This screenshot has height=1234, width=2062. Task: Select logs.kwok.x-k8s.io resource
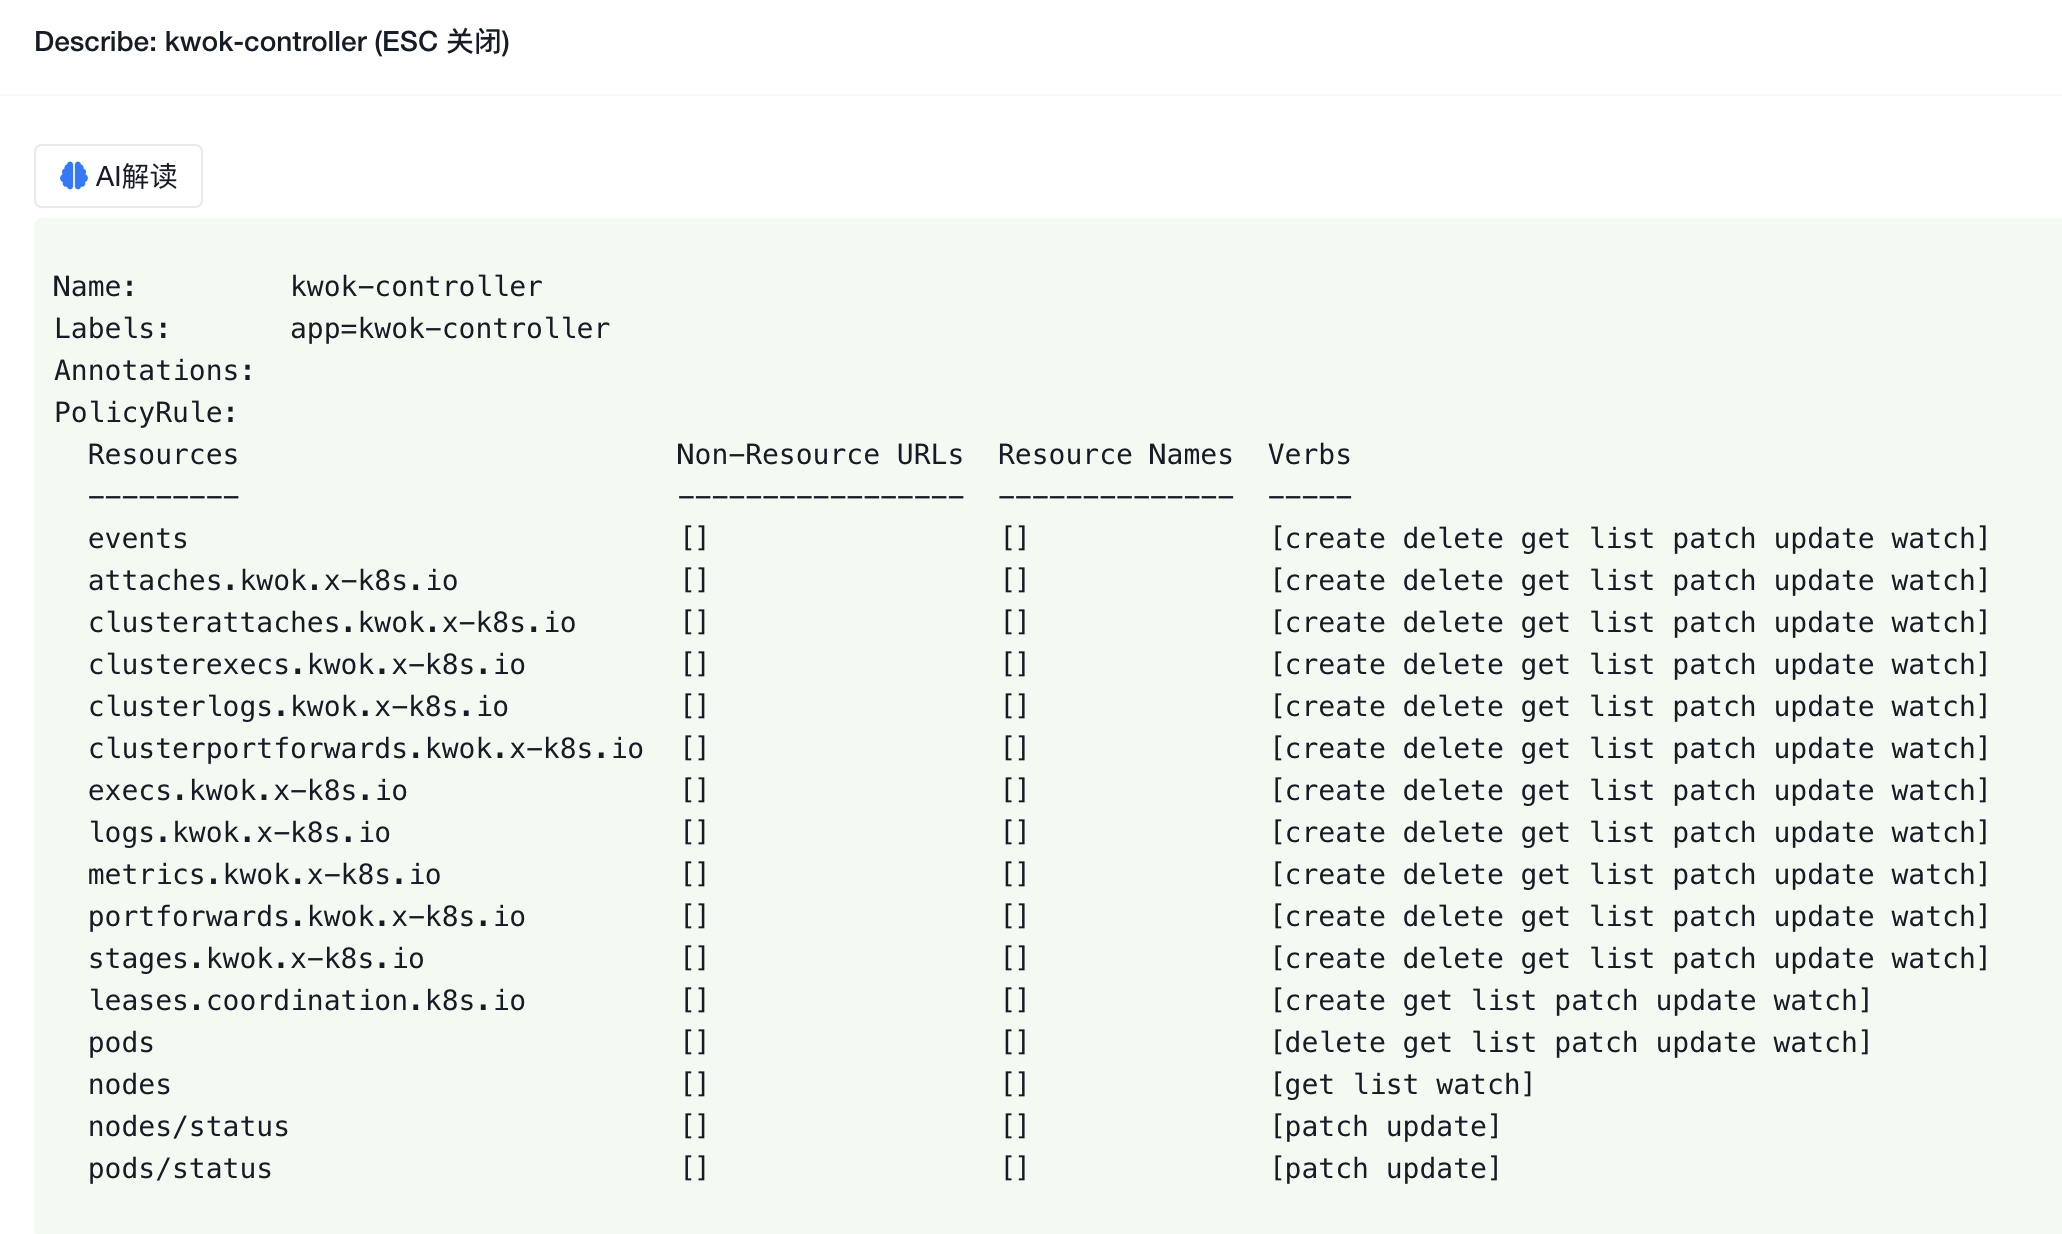pyautogui.click(x=239, y=833)
